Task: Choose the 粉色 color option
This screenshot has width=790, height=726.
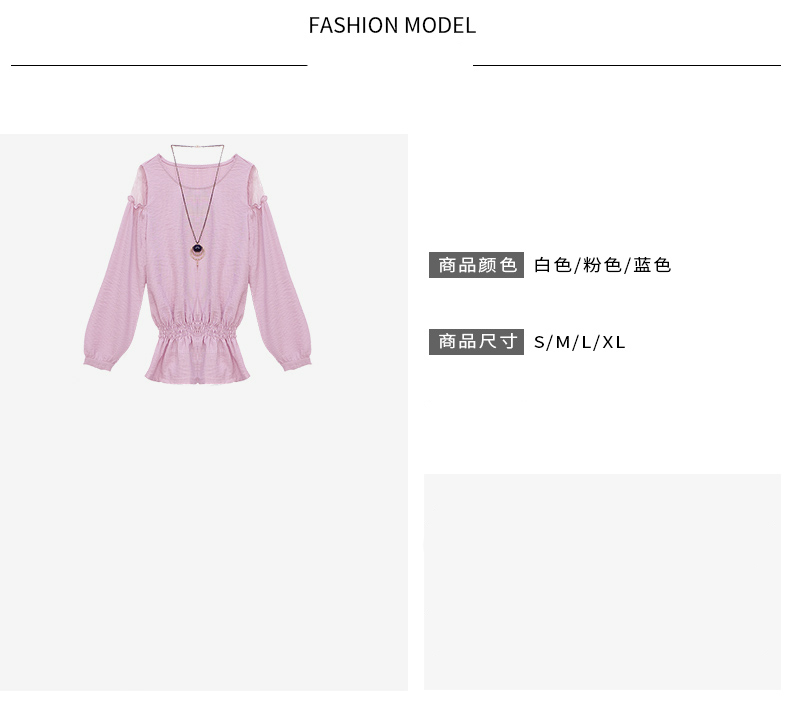Action: pos(602,265)
